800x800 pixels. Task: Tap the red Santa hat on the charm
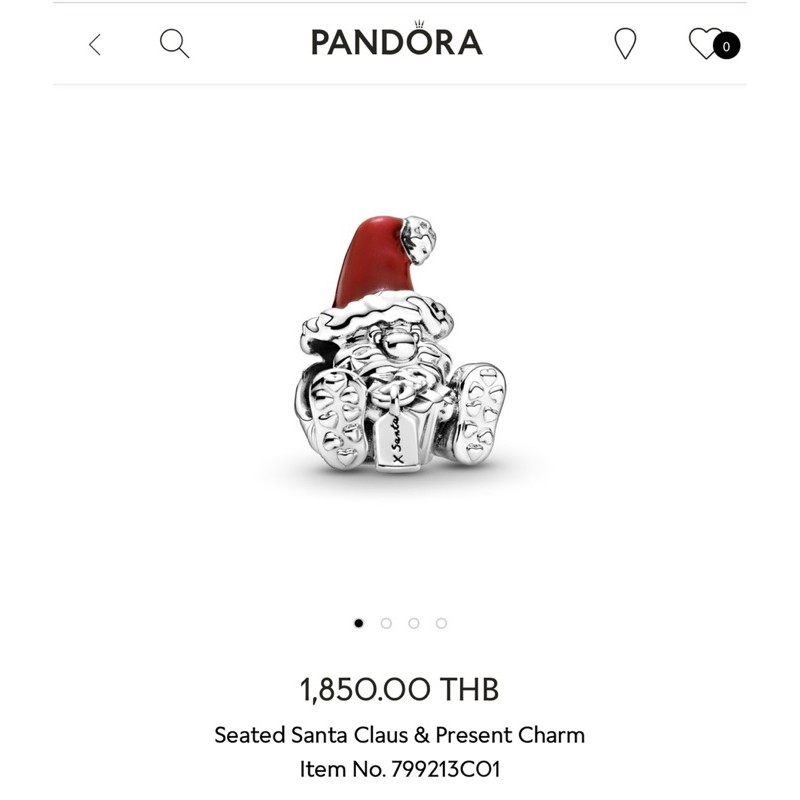[370, 263]
